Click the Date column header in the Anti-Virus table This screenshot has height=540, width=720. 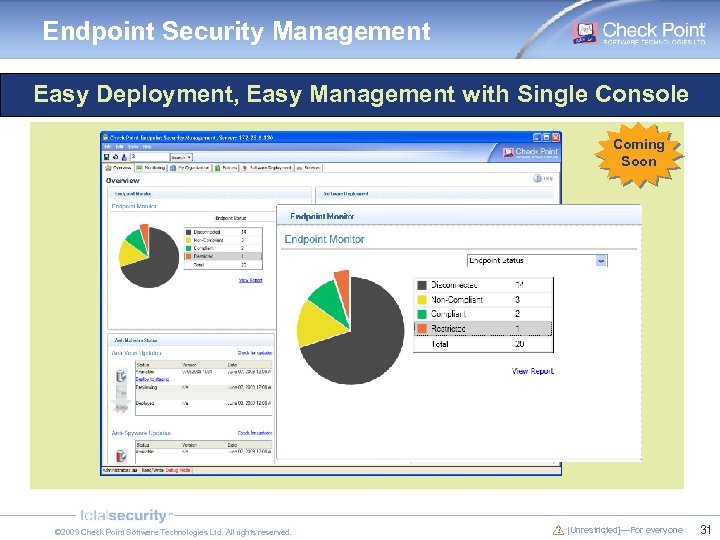pos(249,365)
